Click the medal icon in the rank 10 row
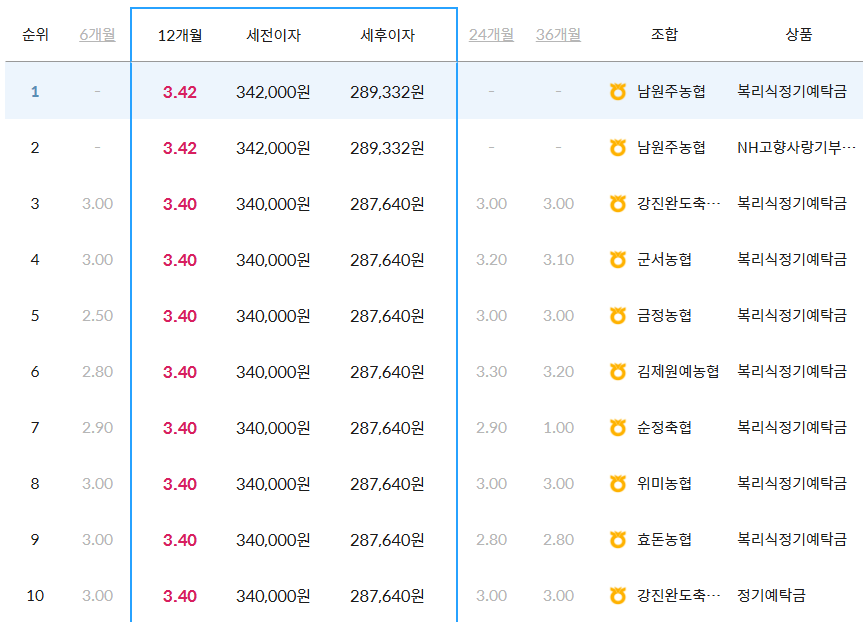Viewport: 863px width, 622px height. pyautogui.click(x=618, y=596)
